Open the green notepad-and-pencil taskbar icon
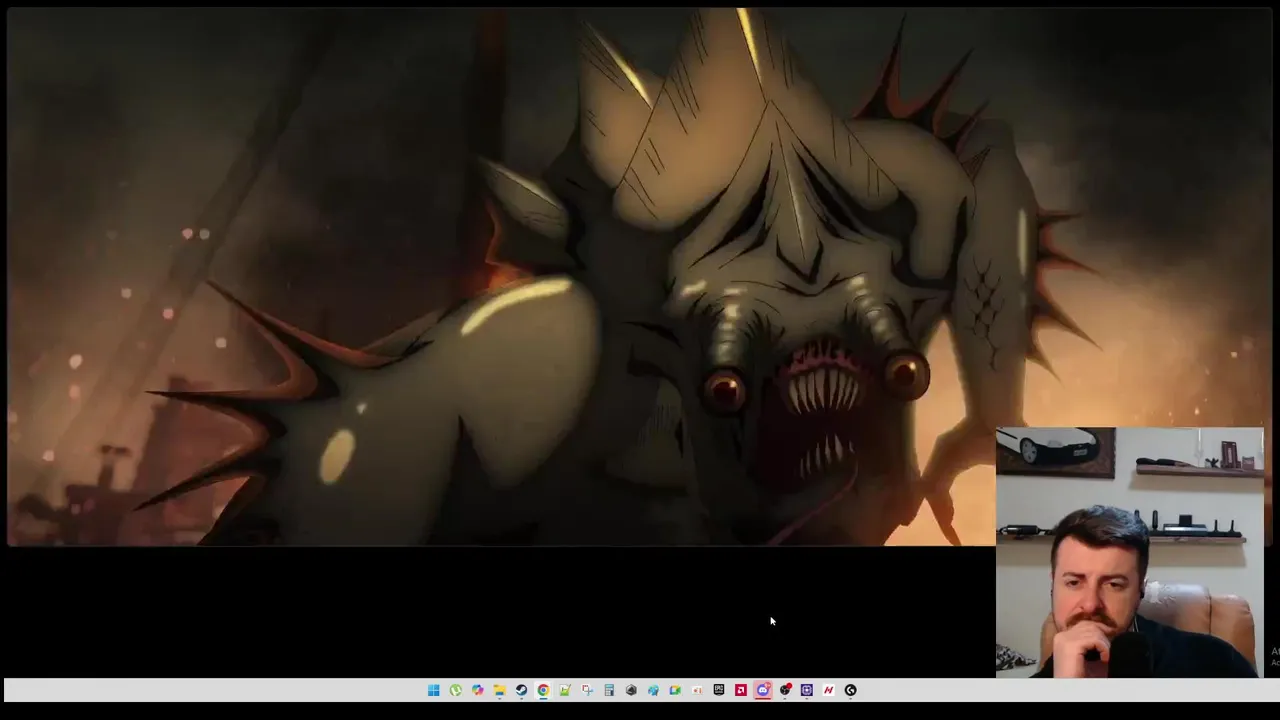Screen dimensions: 1280x720 coord(565,690)
